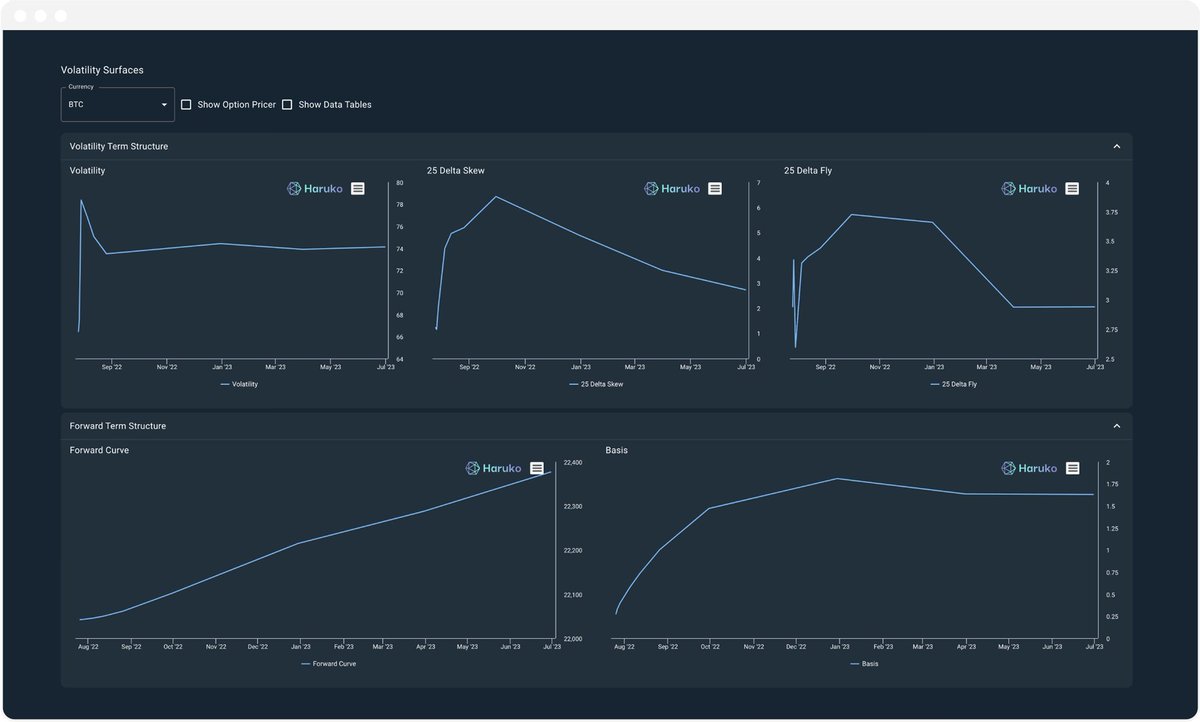Click the Haruko logo on Forward Curve chart
This screenshot has width=1200, height=722.
(494, 468)
